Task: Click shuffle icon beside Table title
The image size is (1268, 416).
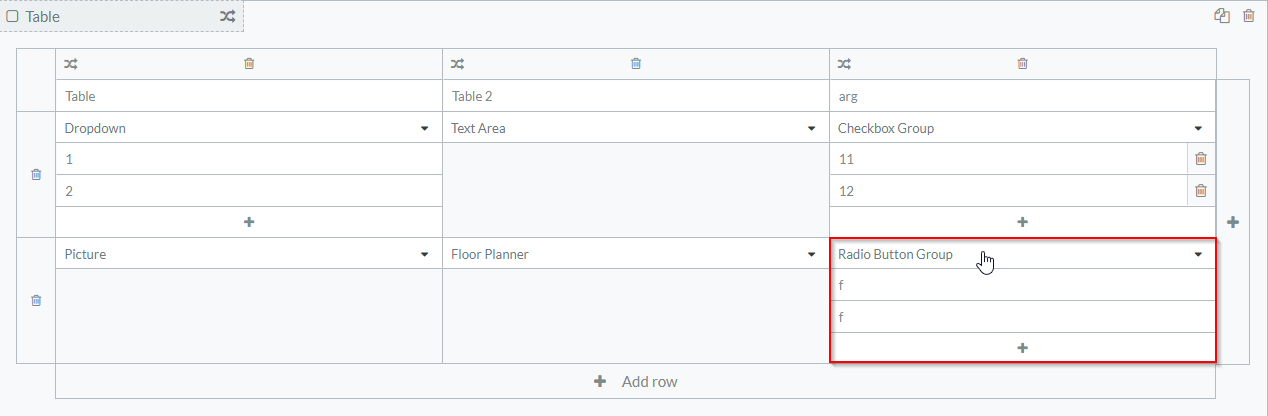Action: [x=228, y=16]
